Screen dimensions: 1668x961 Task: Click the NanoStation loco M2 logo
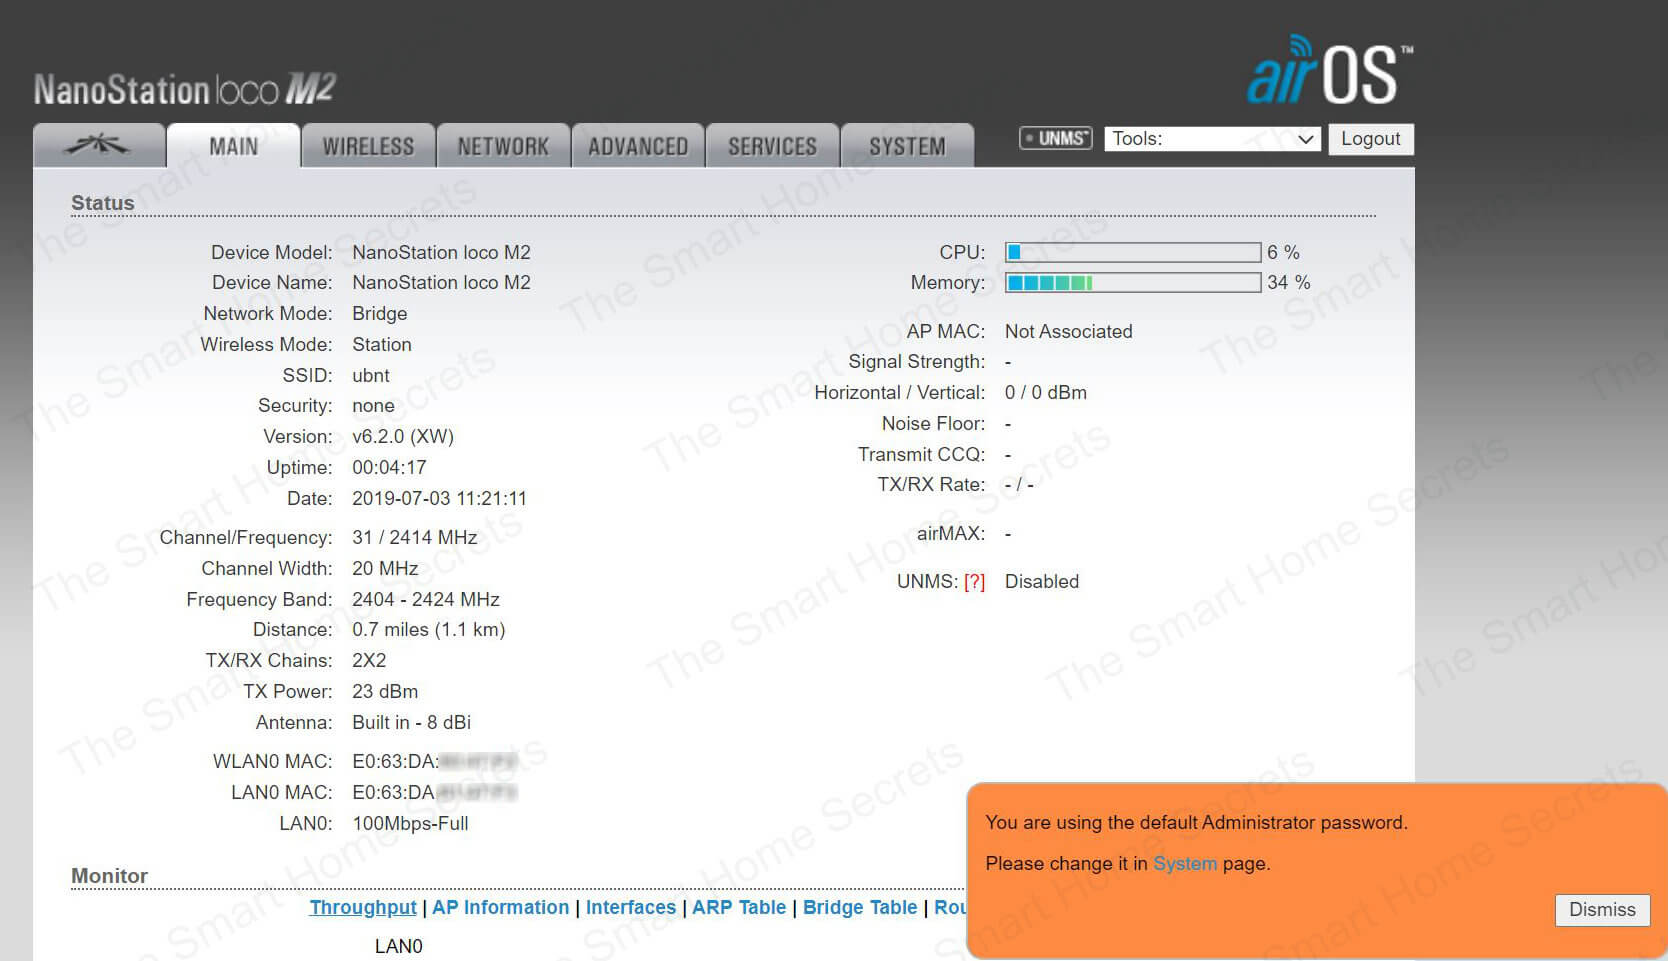pos(185,90)
